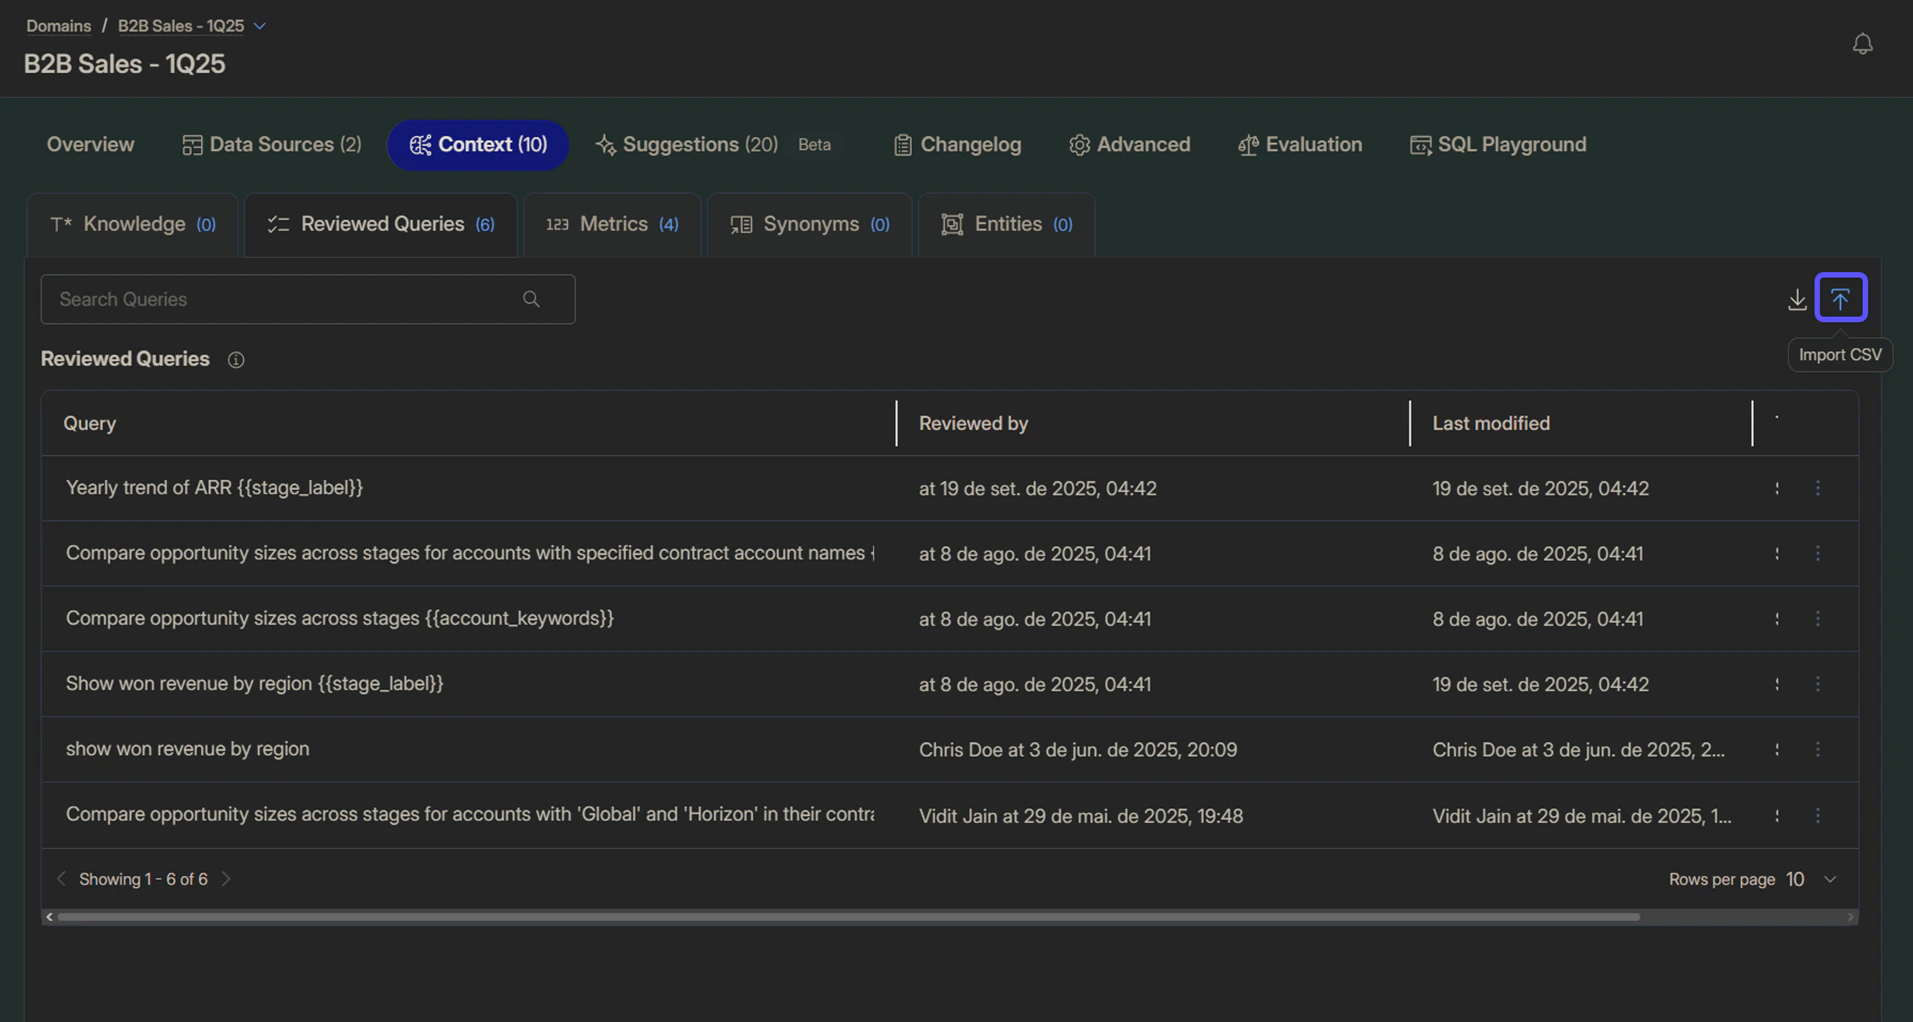Click the Reviewed by column header
This screenshot has height=1022, width=1913.
[973, 424]
